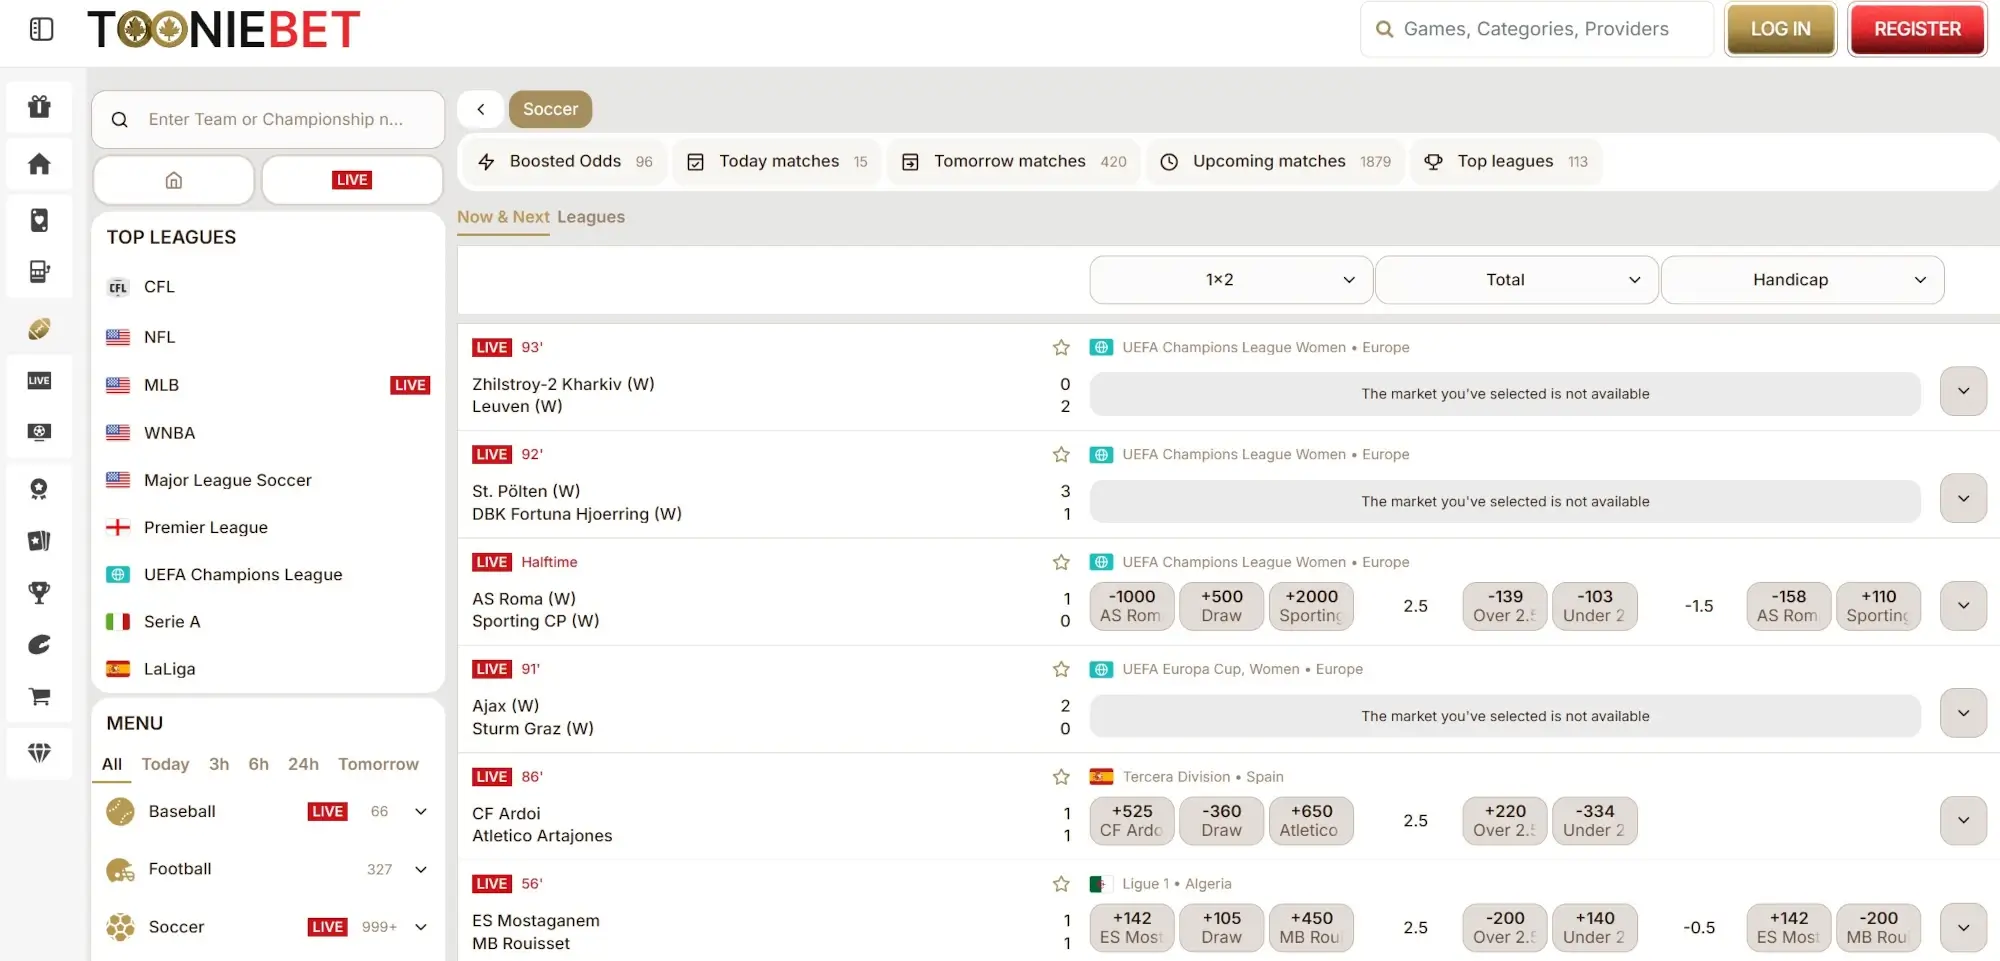Click the trophy tournaments sidebar icon

coord(39,592)
